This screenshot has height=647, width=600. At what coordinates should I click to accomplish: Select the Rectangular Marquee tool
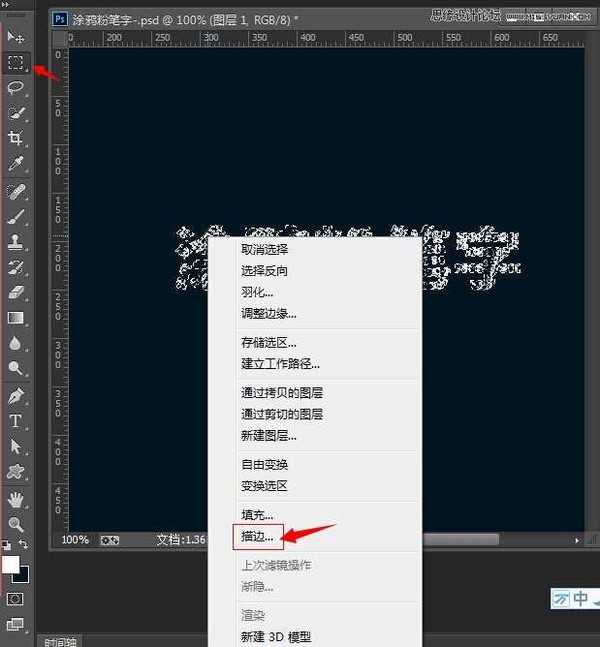16,62
